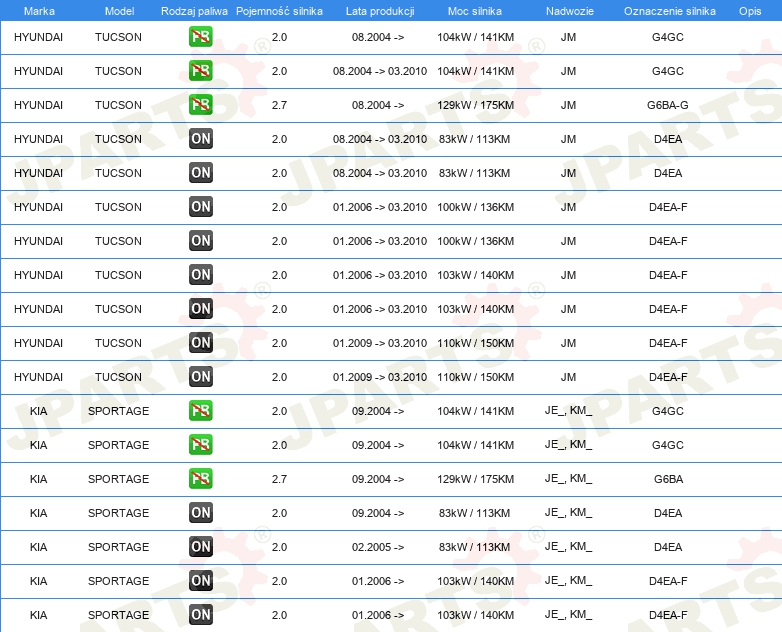Click the Model column header

coord(119,11)
